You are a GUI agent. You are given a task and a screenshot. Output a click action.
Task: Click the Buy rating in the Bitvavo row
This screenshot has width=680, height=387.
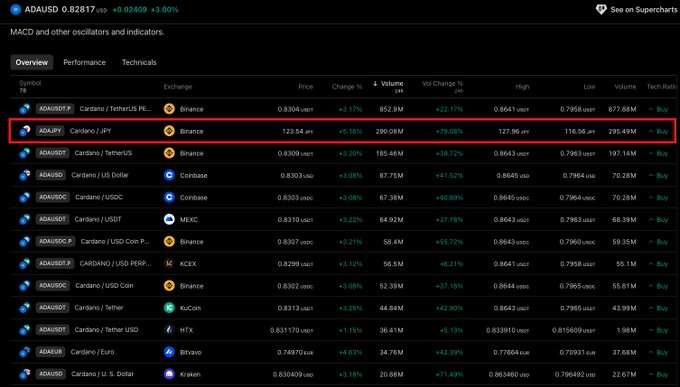(x=658, y=352)
